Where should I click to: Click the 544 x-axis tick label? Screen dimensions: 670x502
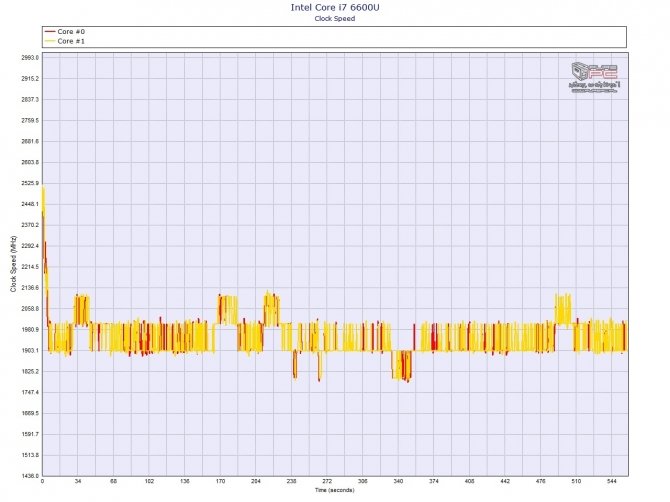611,481
